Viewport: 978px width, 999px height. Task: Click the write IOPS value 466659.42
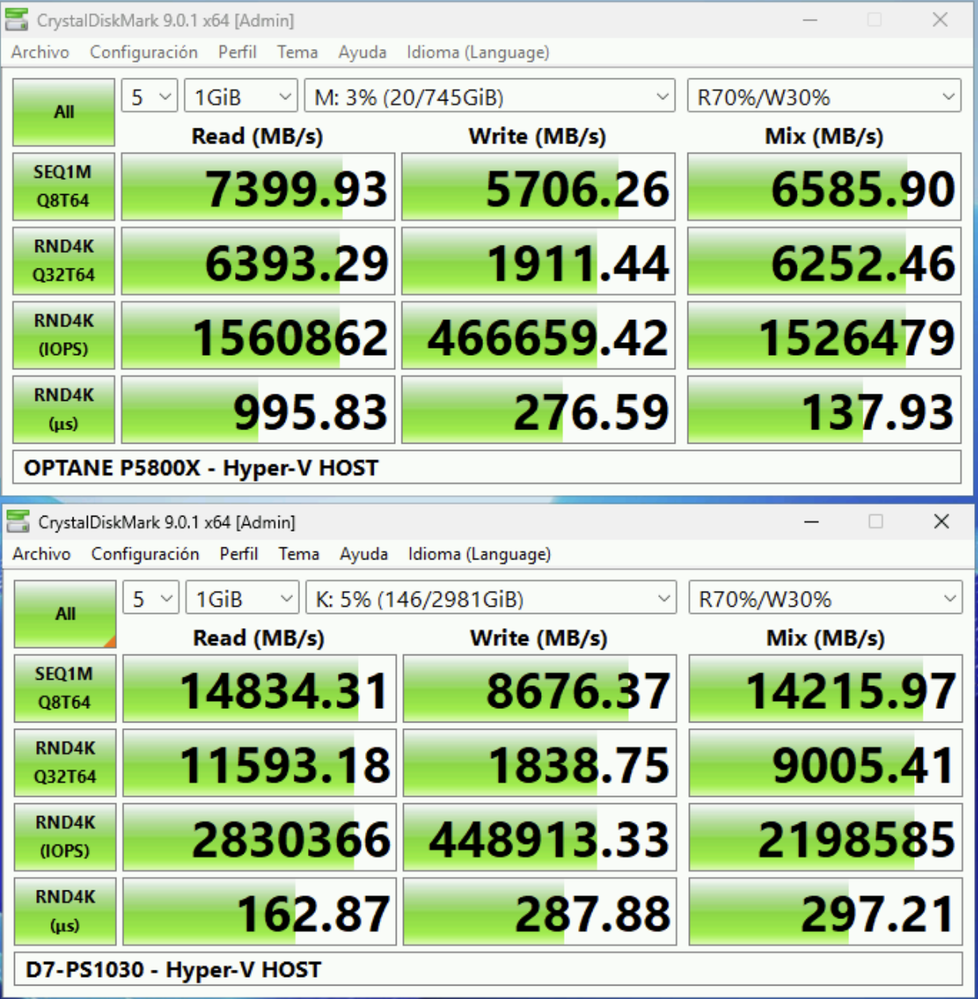pos(538,335)
